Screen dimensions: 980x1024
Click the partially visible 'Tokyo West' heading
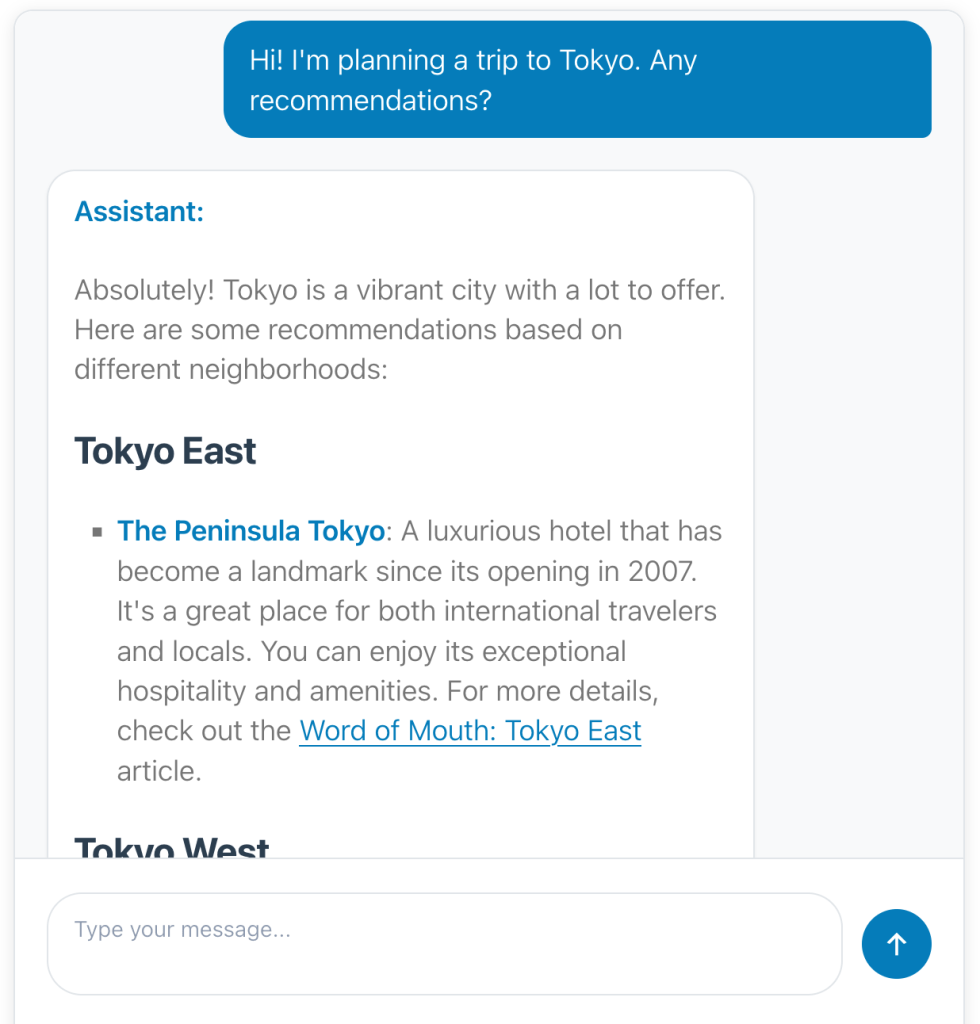tap(172, 848)
